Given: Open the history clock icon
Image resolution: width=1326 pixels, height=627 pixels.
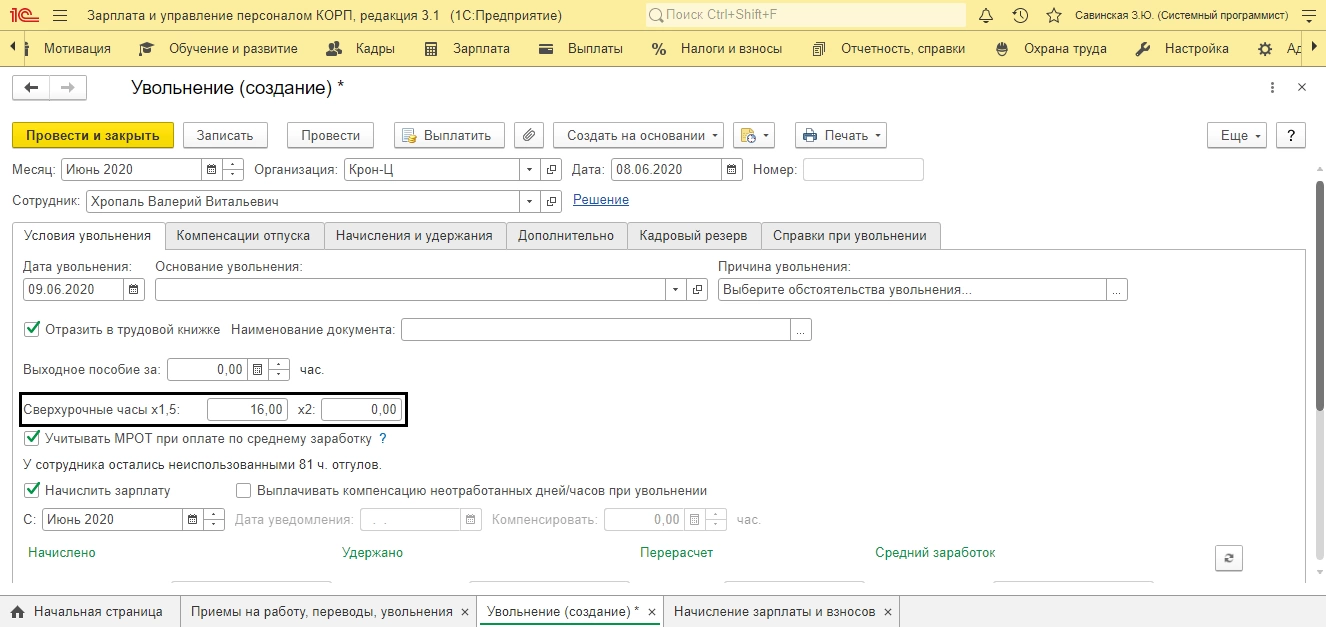Looking at the screenshot, I should coord(1020,16).
